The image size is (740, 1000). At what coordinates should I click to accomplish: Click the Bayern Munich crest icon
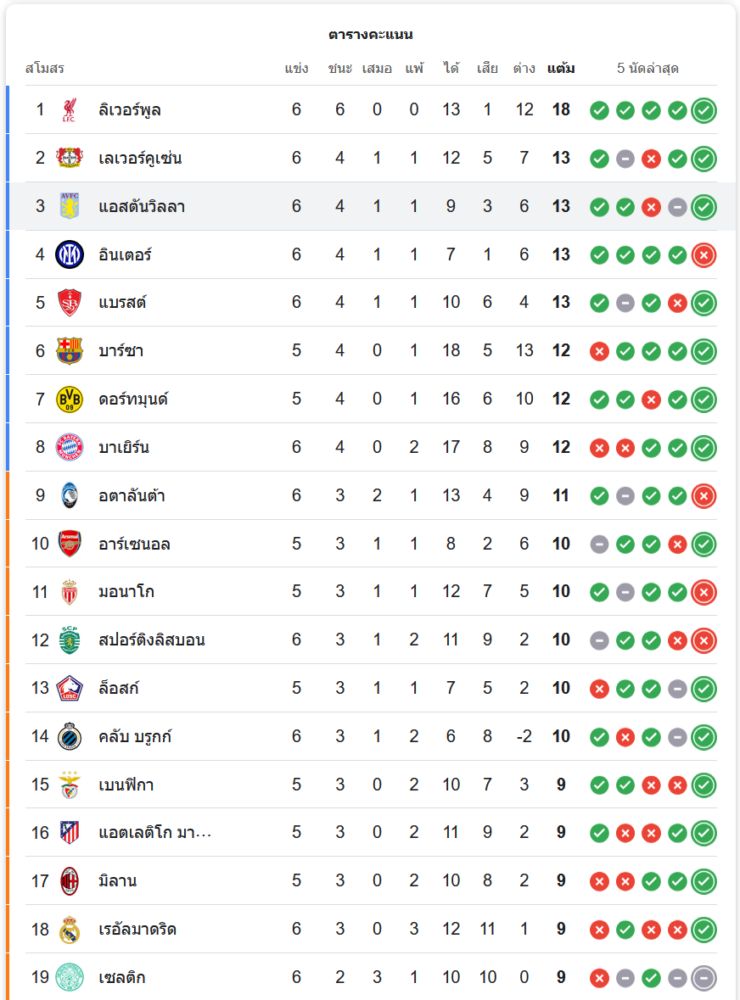(x=69, y=447)
